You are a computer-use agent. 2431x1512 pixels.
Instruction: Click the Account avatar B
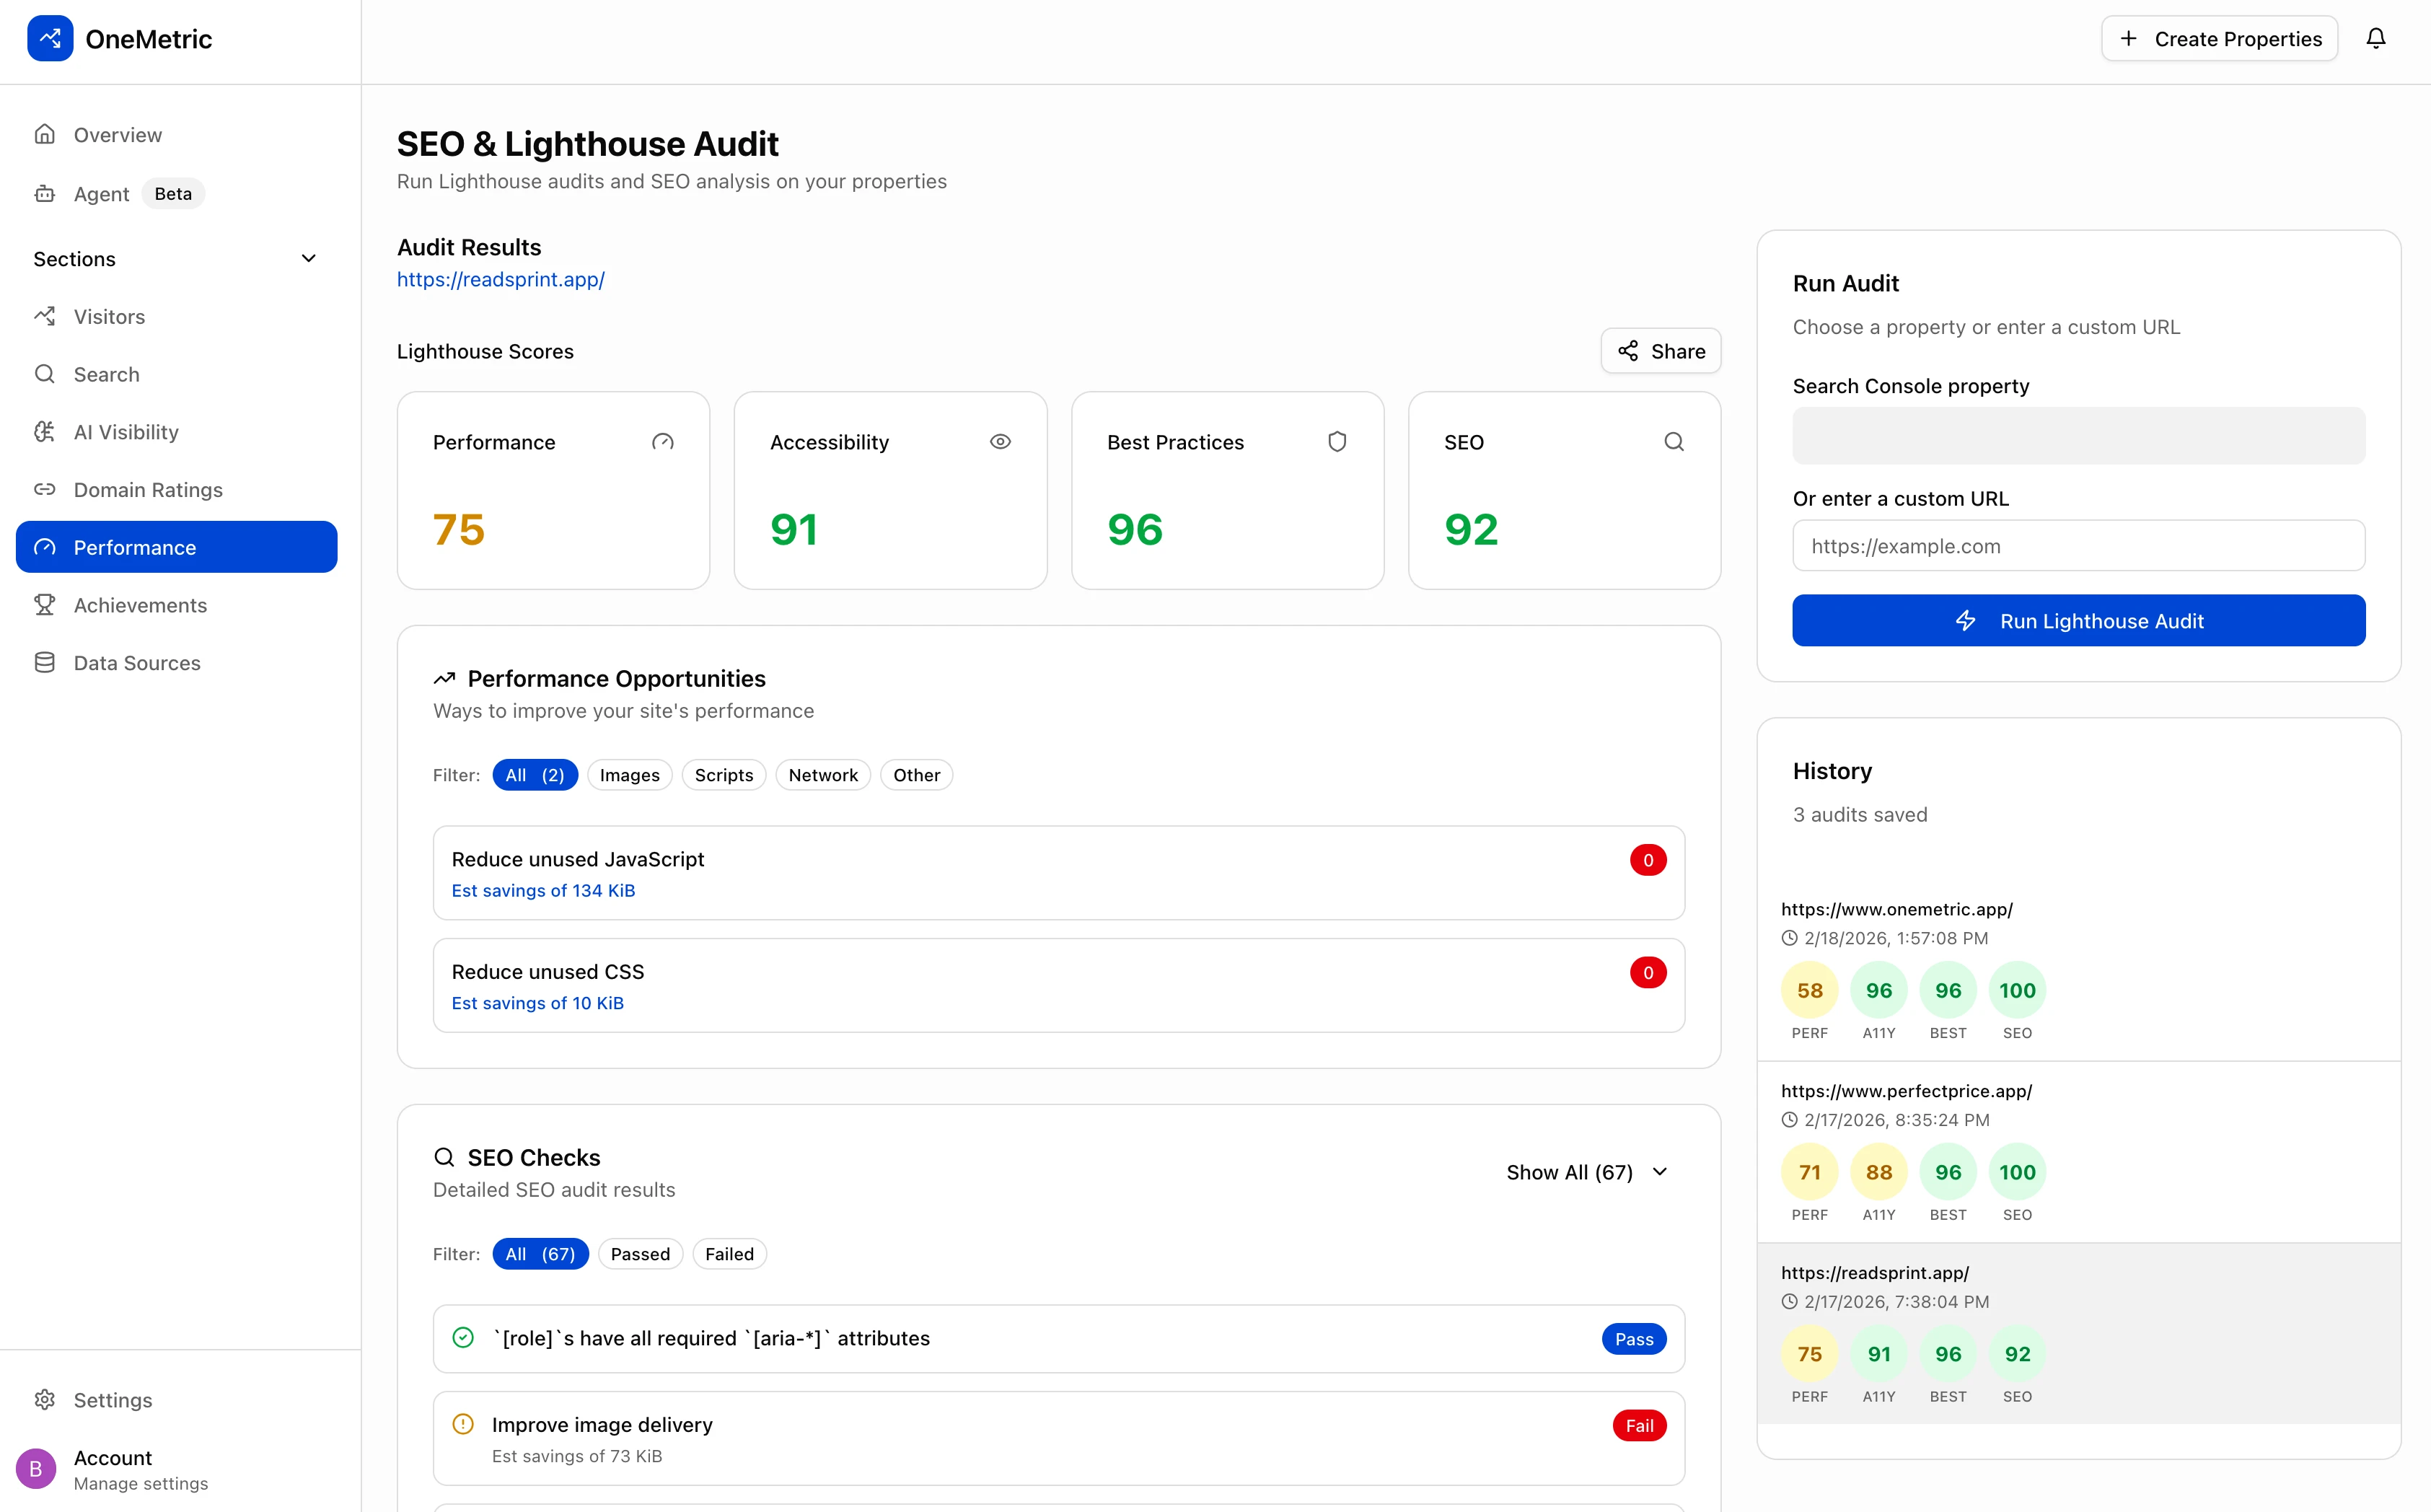(x=36, y=1469)
